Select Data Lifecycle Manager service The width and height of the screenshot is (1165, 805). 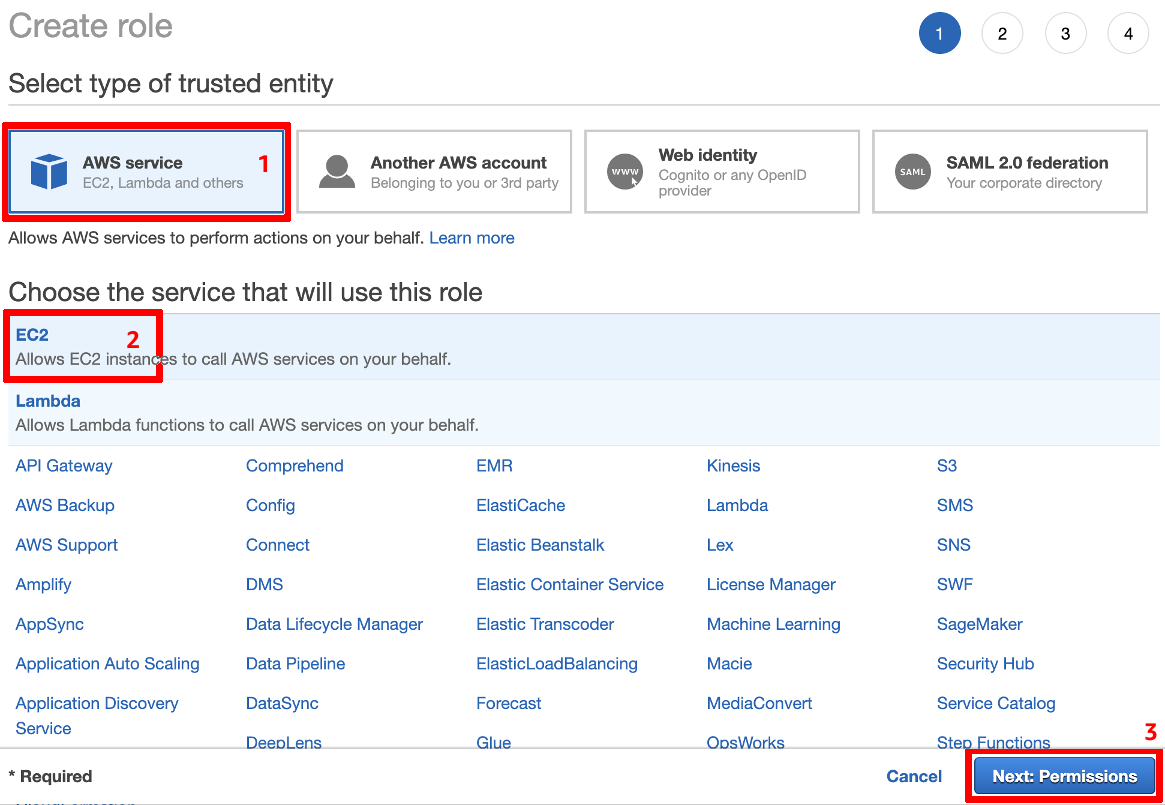(x=334, y=624)
